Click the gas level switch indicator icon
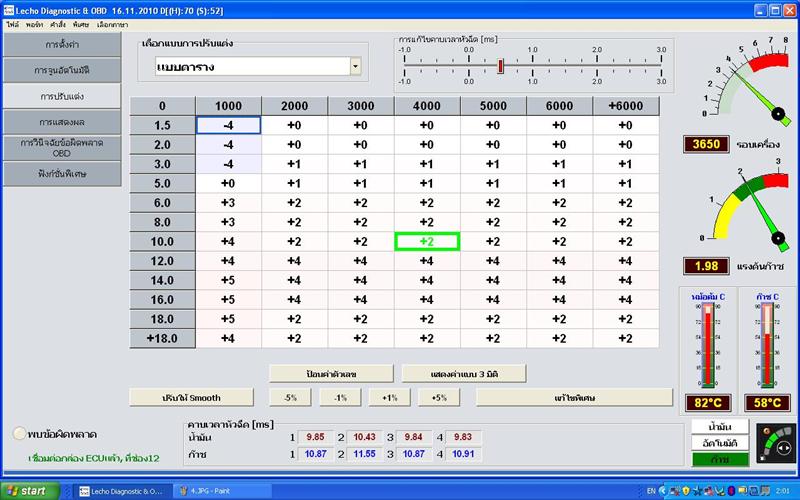This screenshot has width=800, height=500. [x=776, y=443]
